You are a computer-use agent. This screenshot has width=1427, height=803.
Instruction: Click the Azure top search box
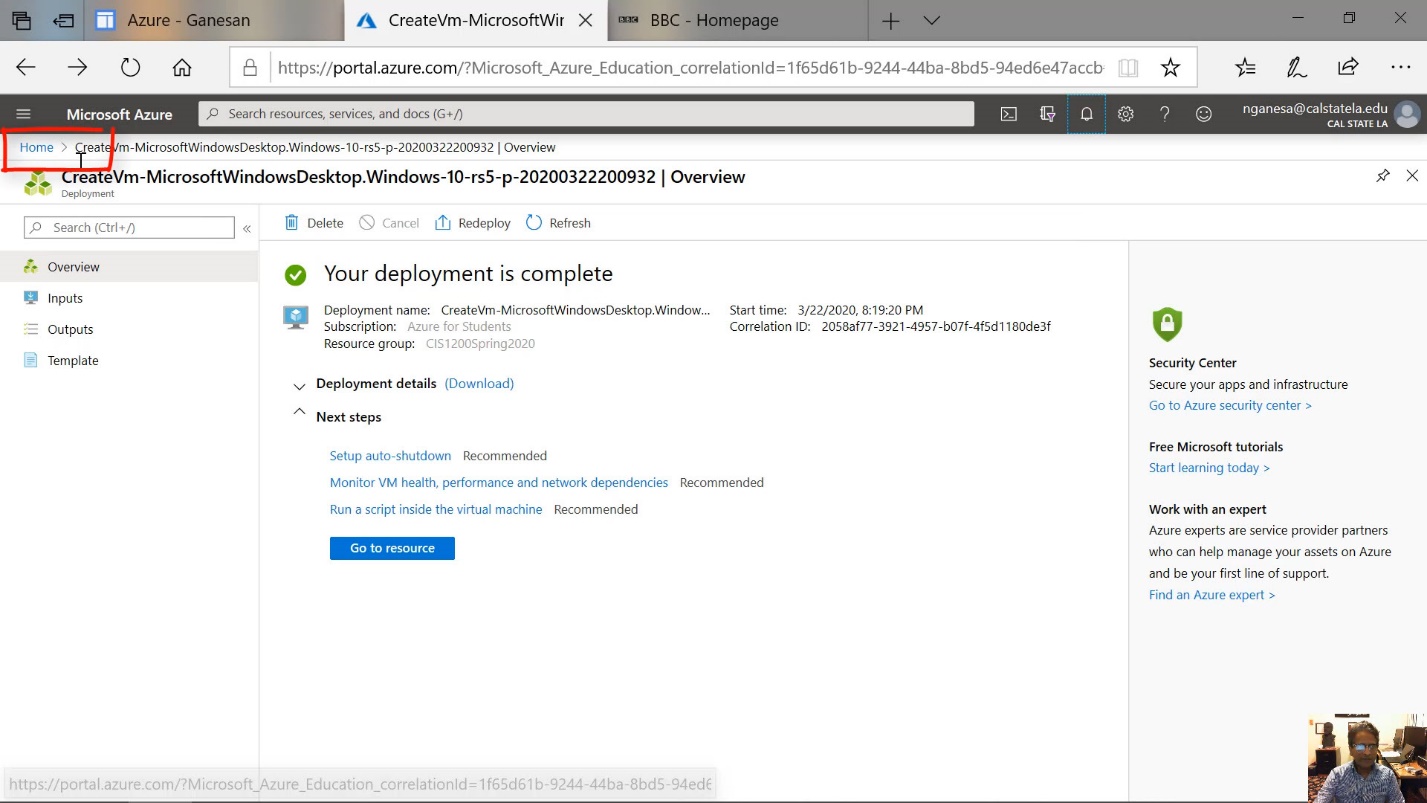[x=586, y=114]
